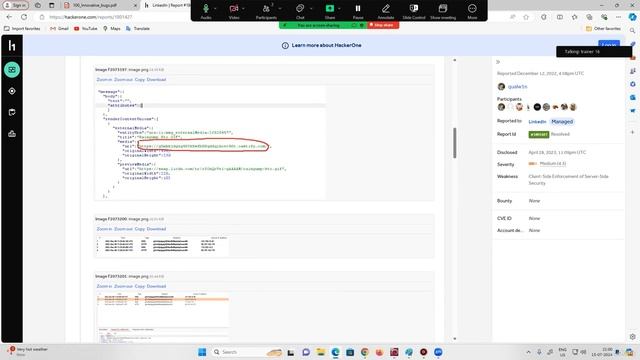The height and width of the screenshot is (360, 640).
Task: Open Zoom Participants panel
Action: point(266,11)
